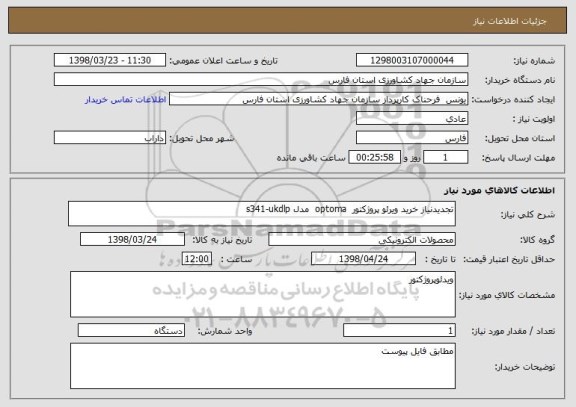Click label اولویت نیاز
Image resolution: width=576 pixels, height=407 pixels.
pos(534,119)
